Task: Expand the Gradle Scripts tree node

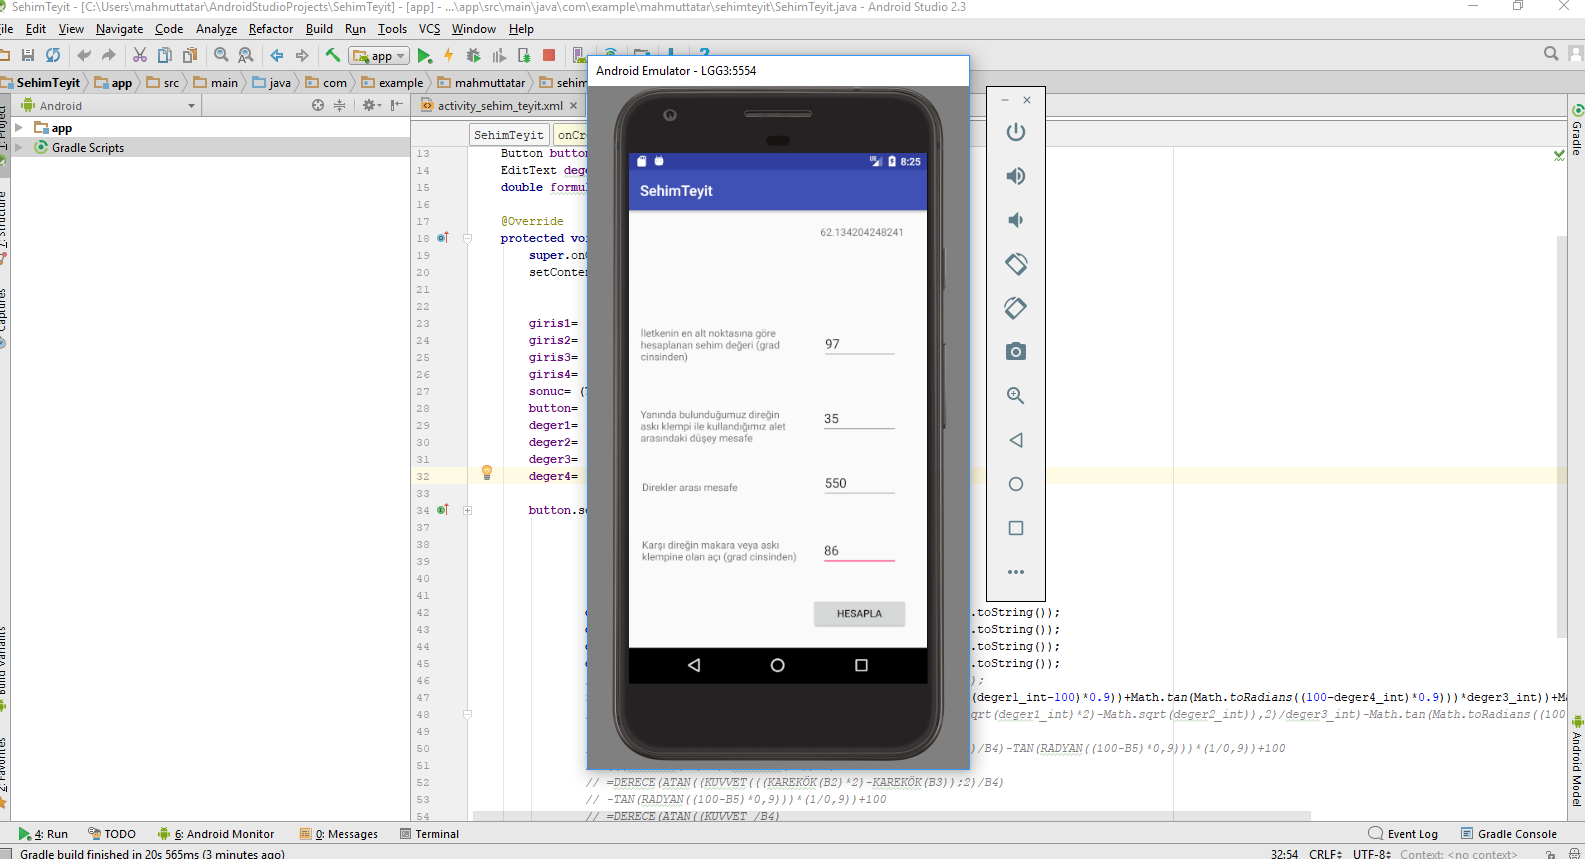Action: pyautogui.click(x=18, y=148)
